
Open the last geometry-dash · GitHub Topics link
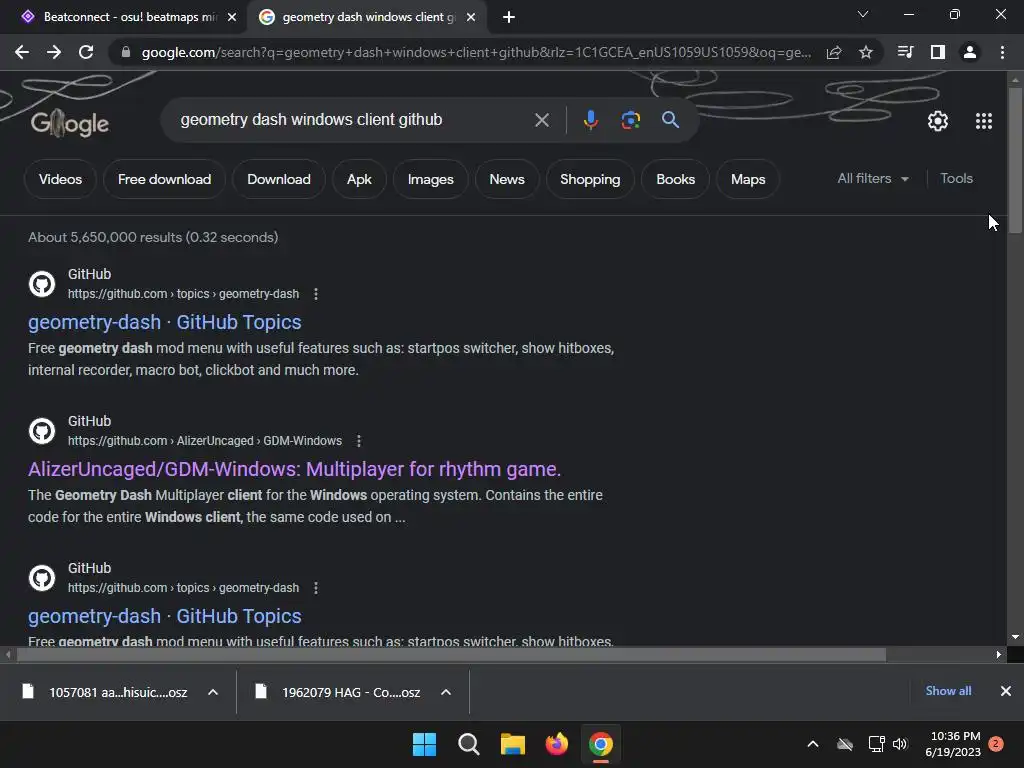[165, 616]
